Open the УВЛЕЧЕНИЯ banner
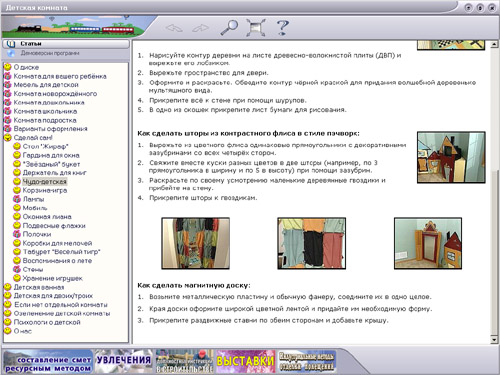This screenshot has width=500, height=375. point(124,361)
